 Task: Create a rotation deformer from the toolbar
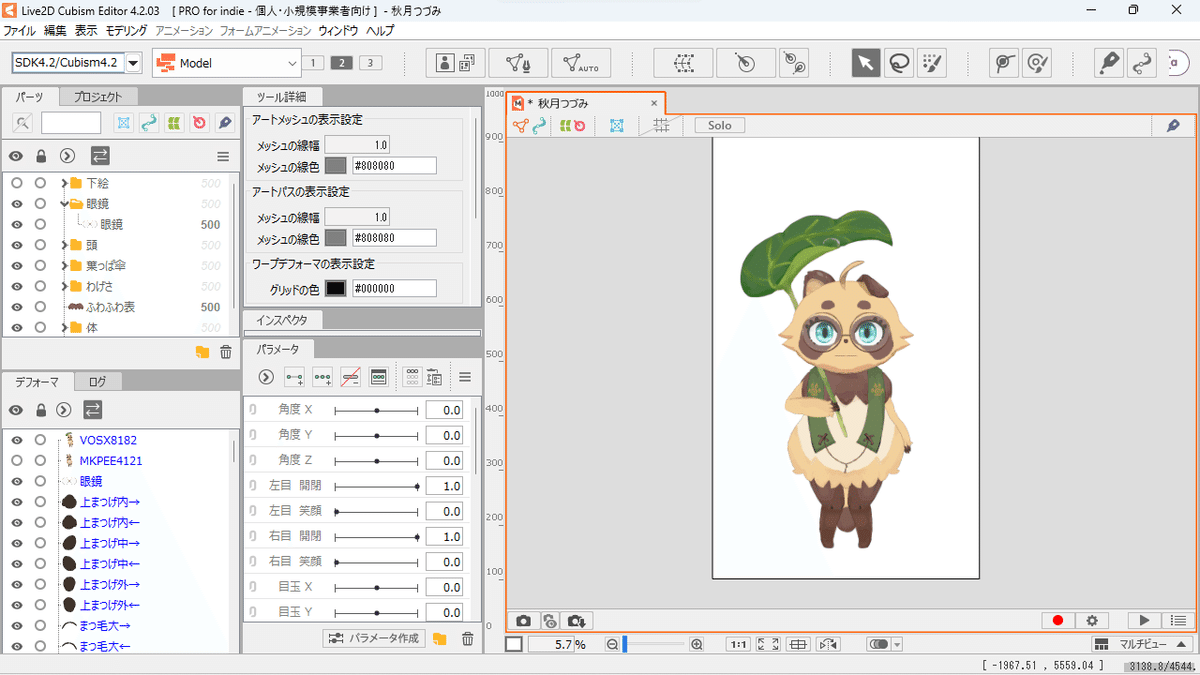coord(746,63)
